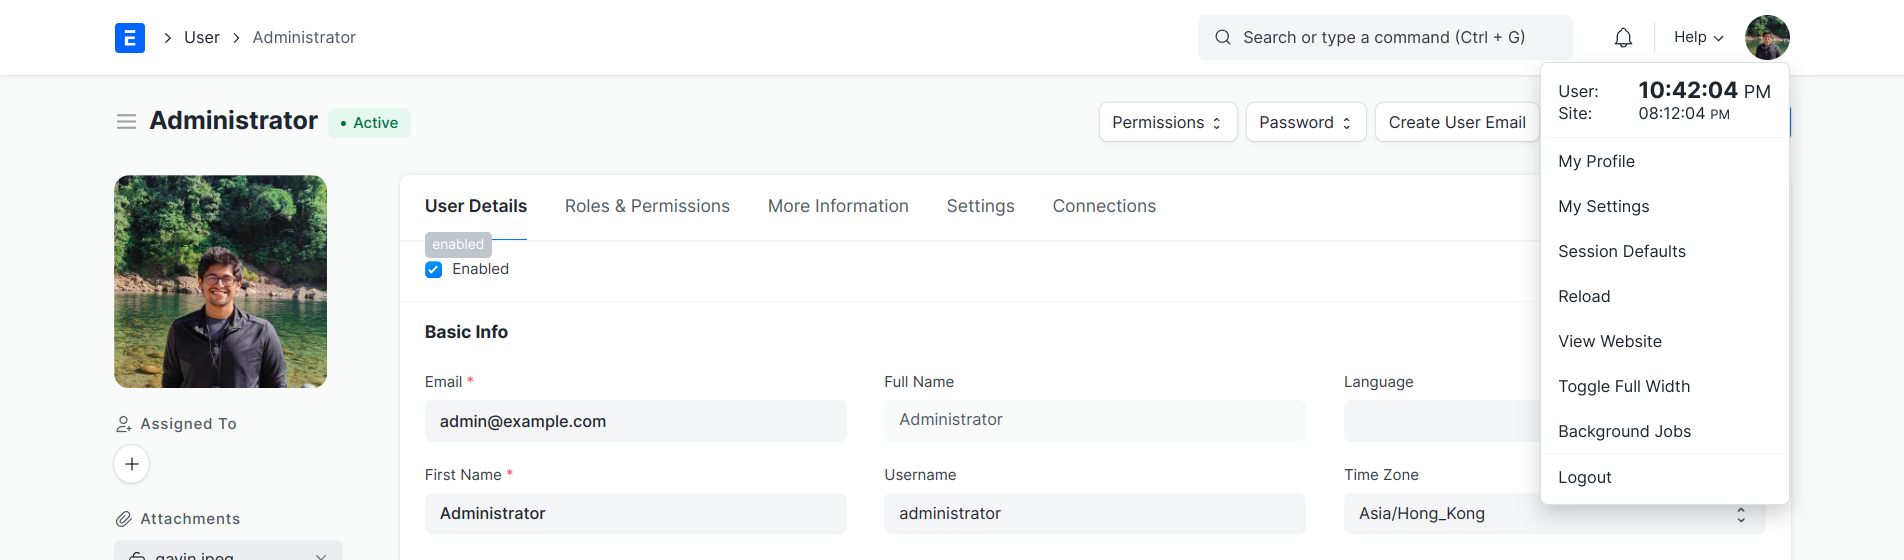Click Logout in the user menu
Viewport: 1904px width, 560px height.
[1665, 477]
